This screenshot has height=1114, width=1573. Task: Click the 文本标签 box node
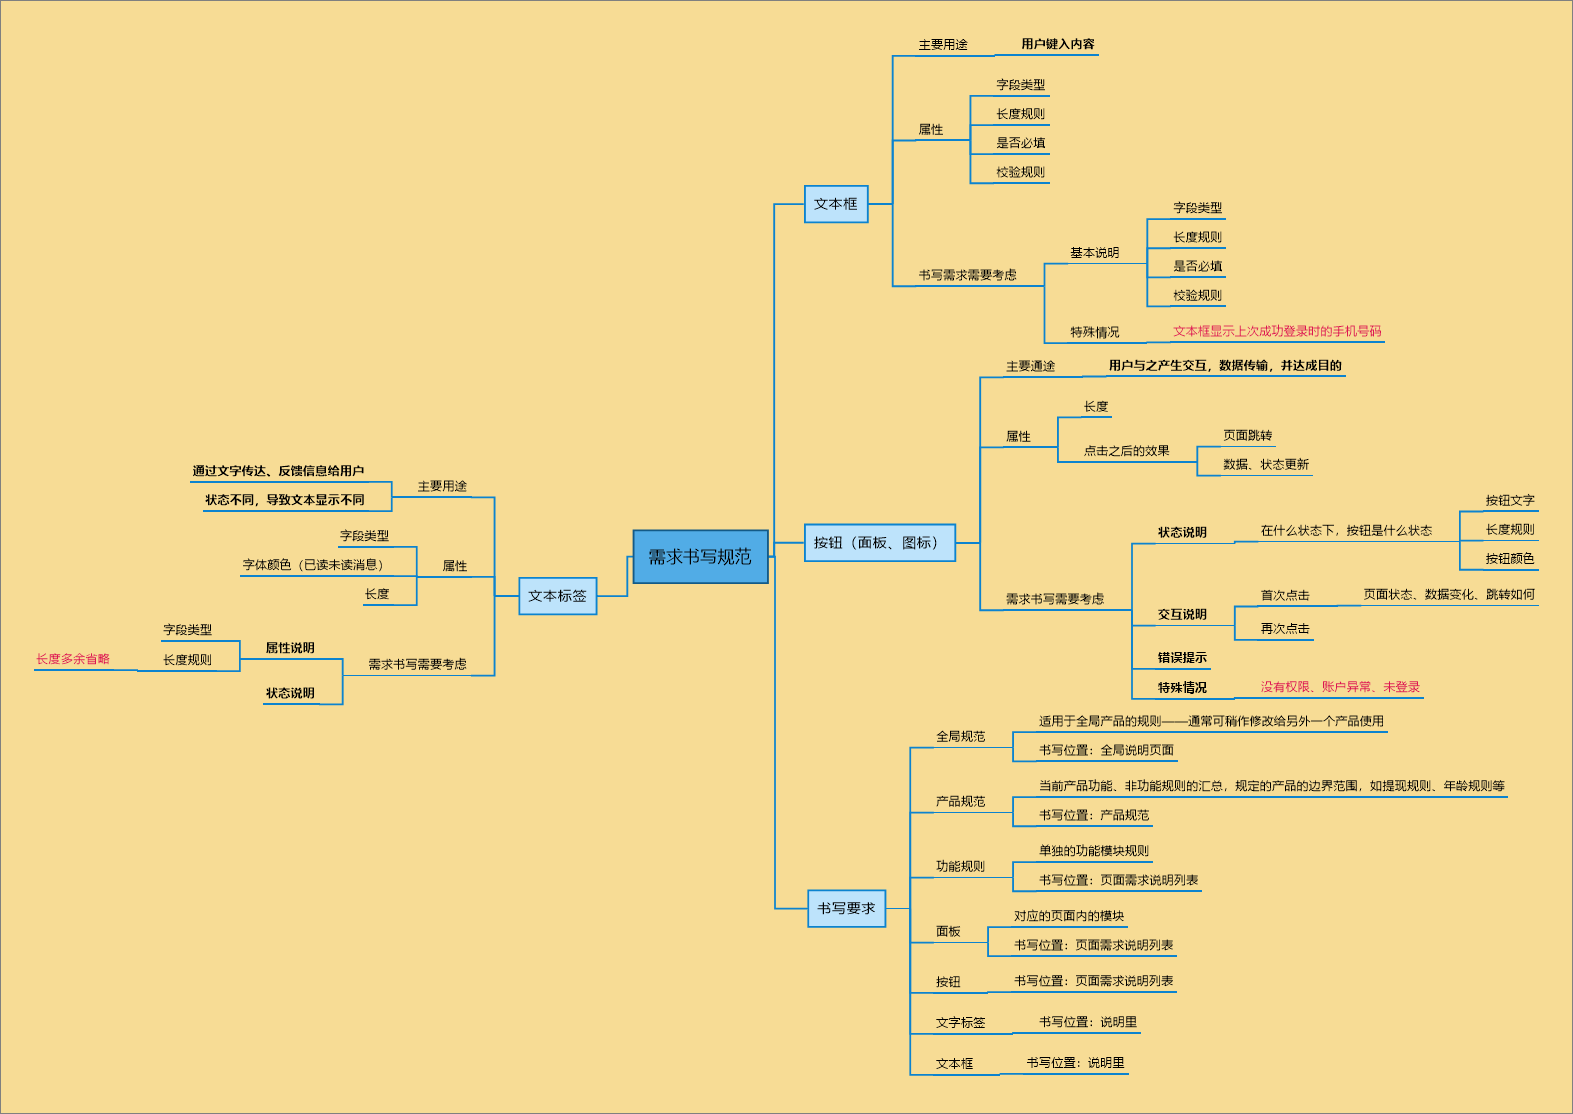coord(557,596)
